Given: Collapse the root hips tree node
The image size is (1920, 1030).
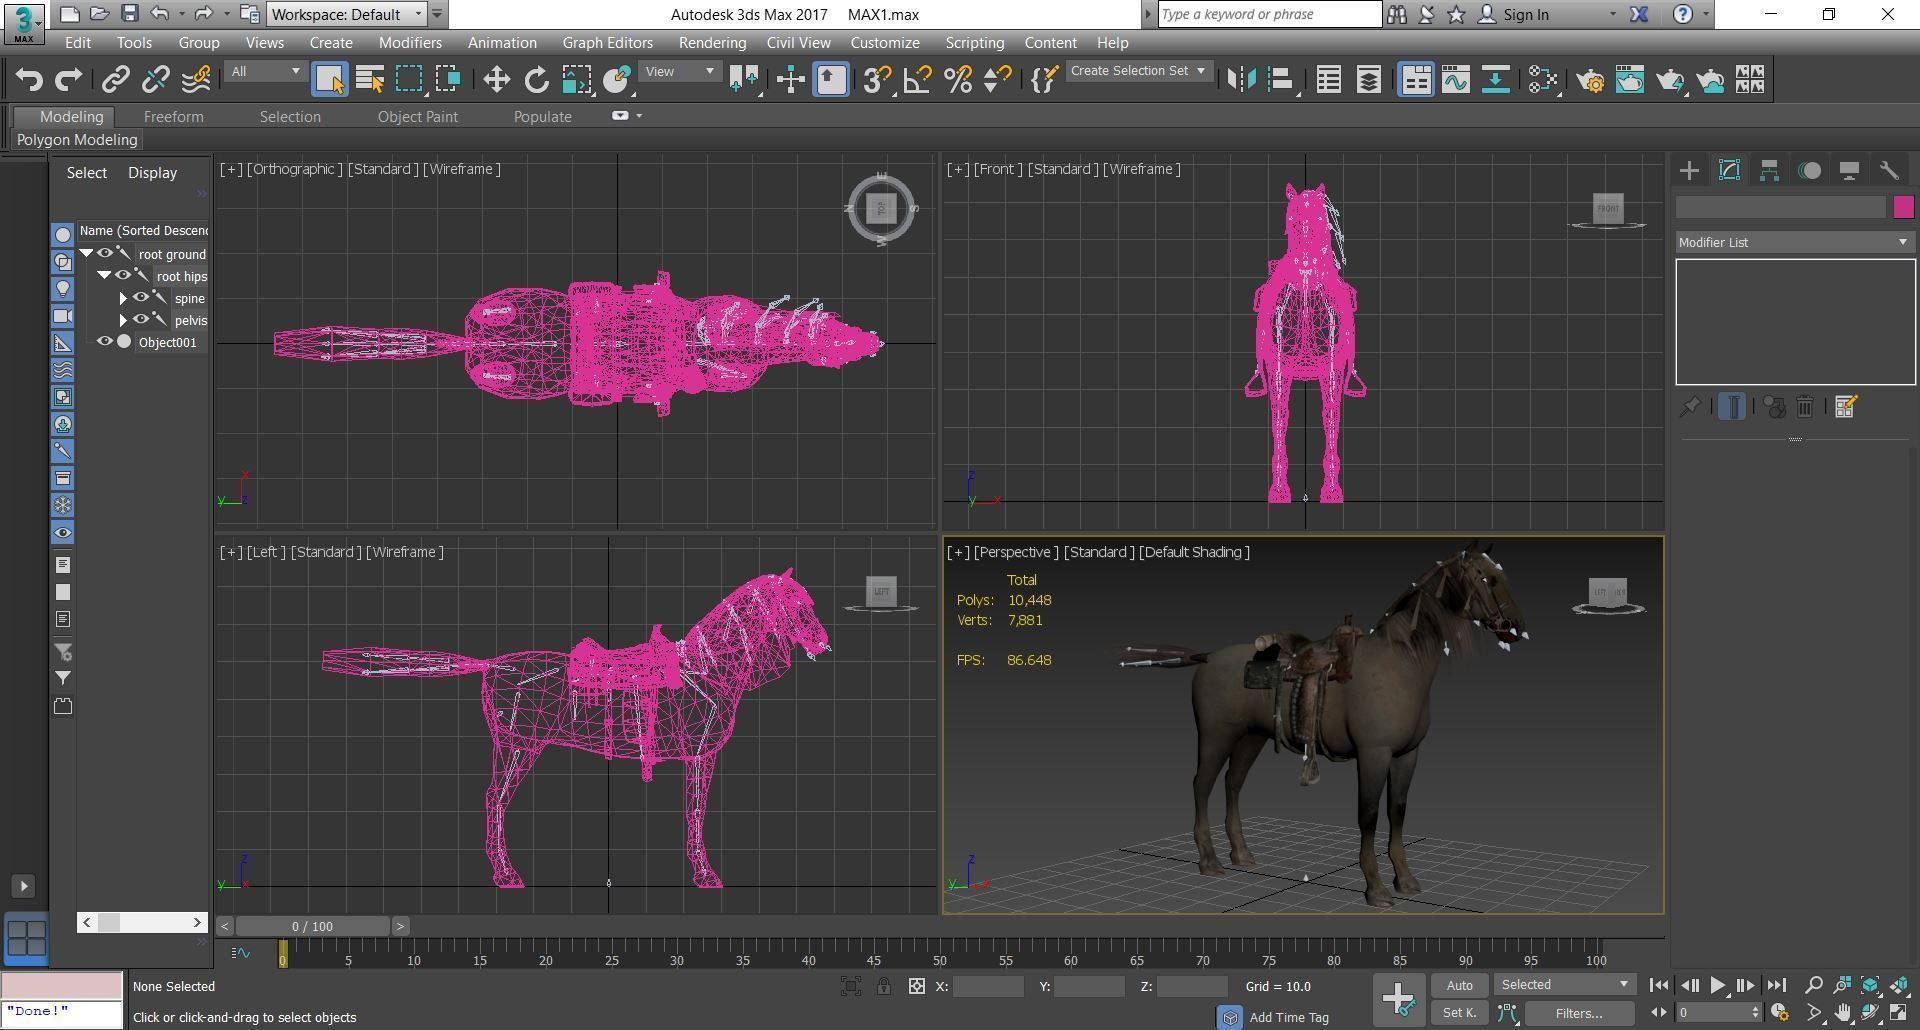Looking at the screenshot, I should point(104,275).
